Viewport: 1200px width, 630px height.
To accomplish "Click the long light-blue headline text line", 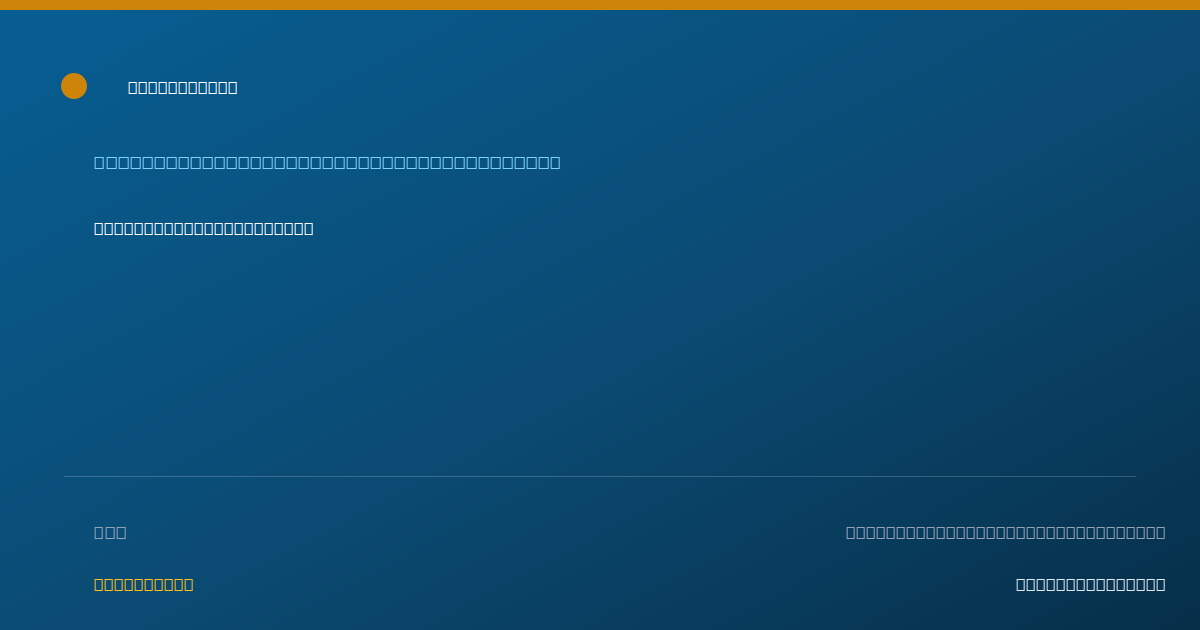I will coord(327,162).
